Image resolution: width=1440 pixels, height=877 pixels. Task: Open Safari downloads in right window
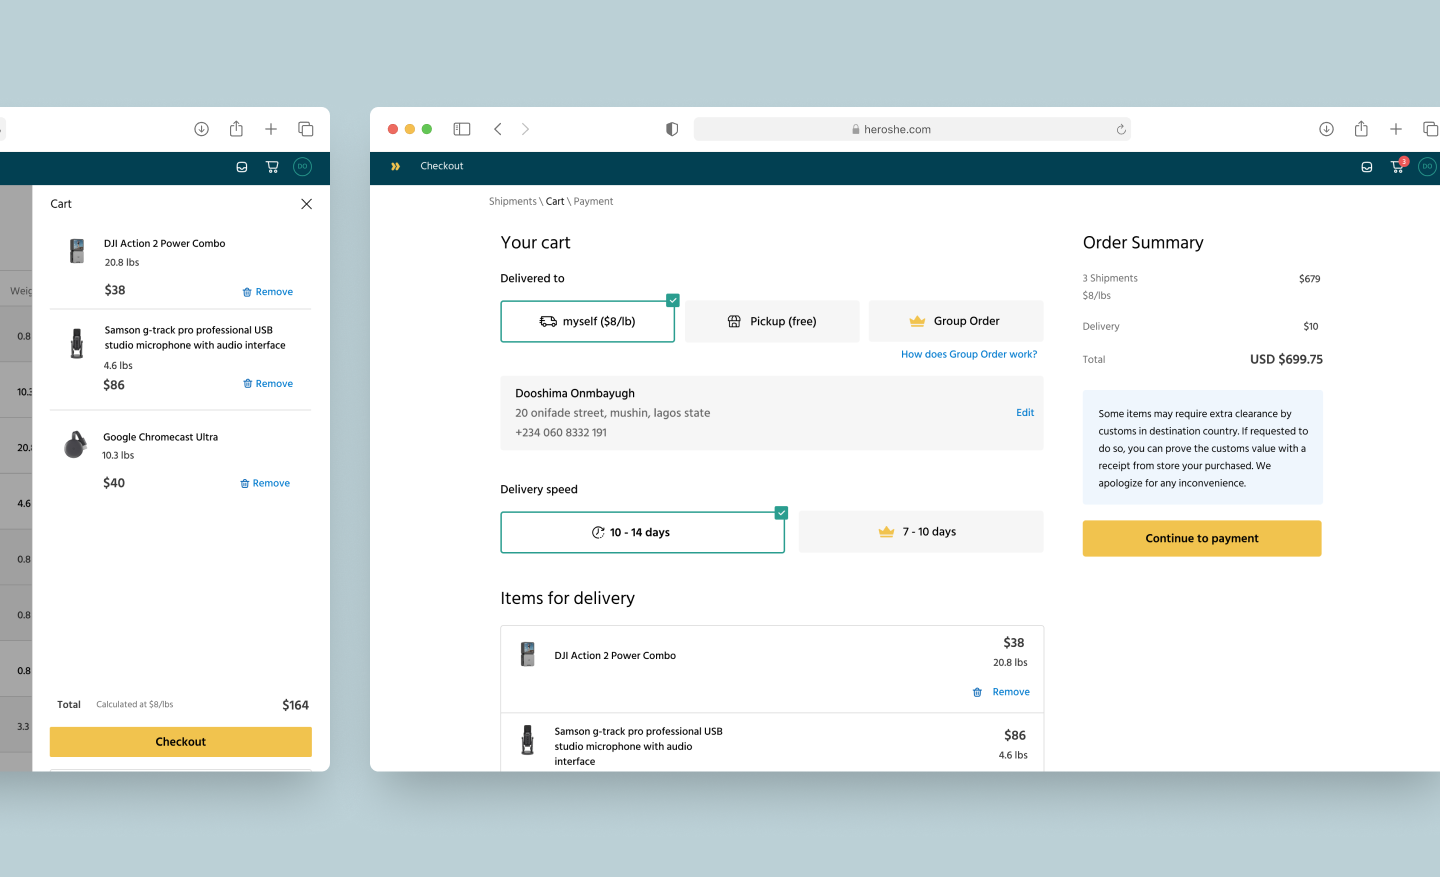coord(1326,129)
